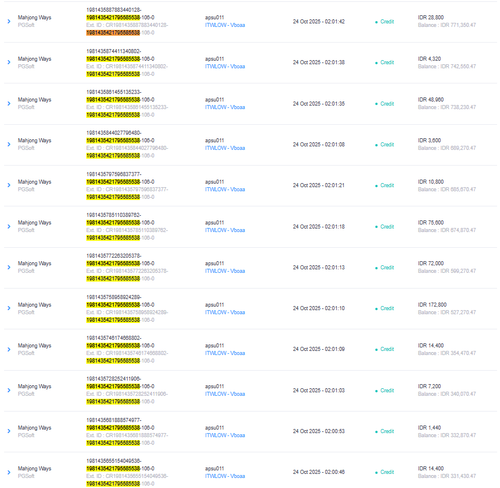Expand the row timestamped 02:00:53

9,431
